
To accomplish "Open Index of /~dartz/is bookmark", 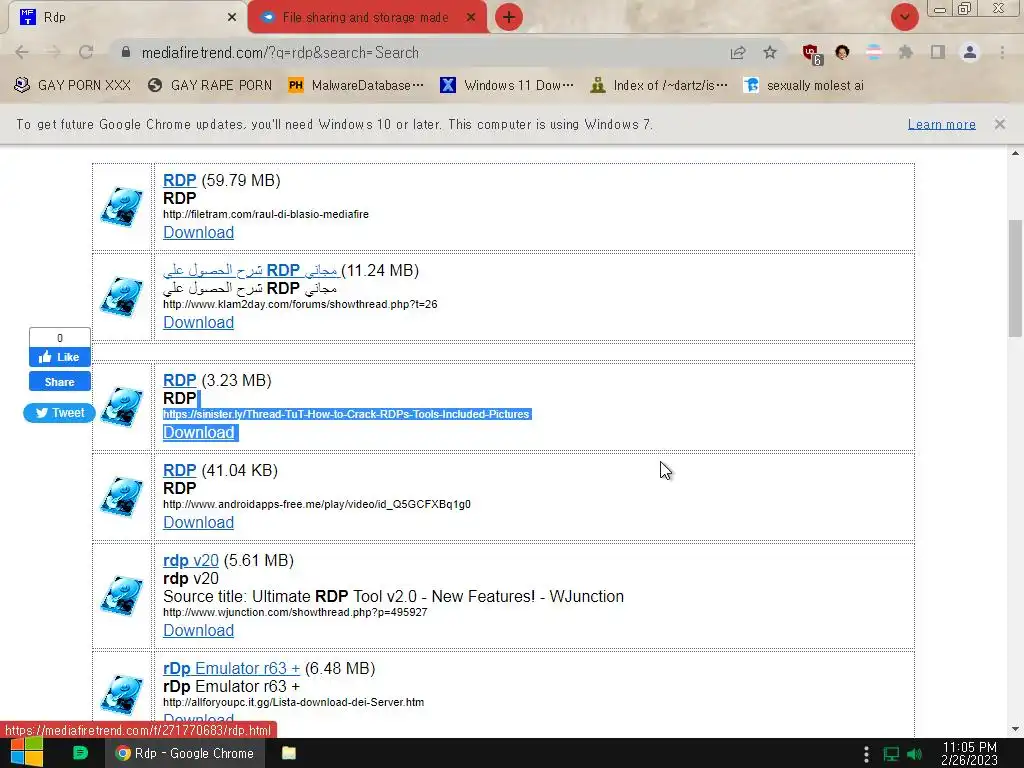I will (x=660, y=85).
